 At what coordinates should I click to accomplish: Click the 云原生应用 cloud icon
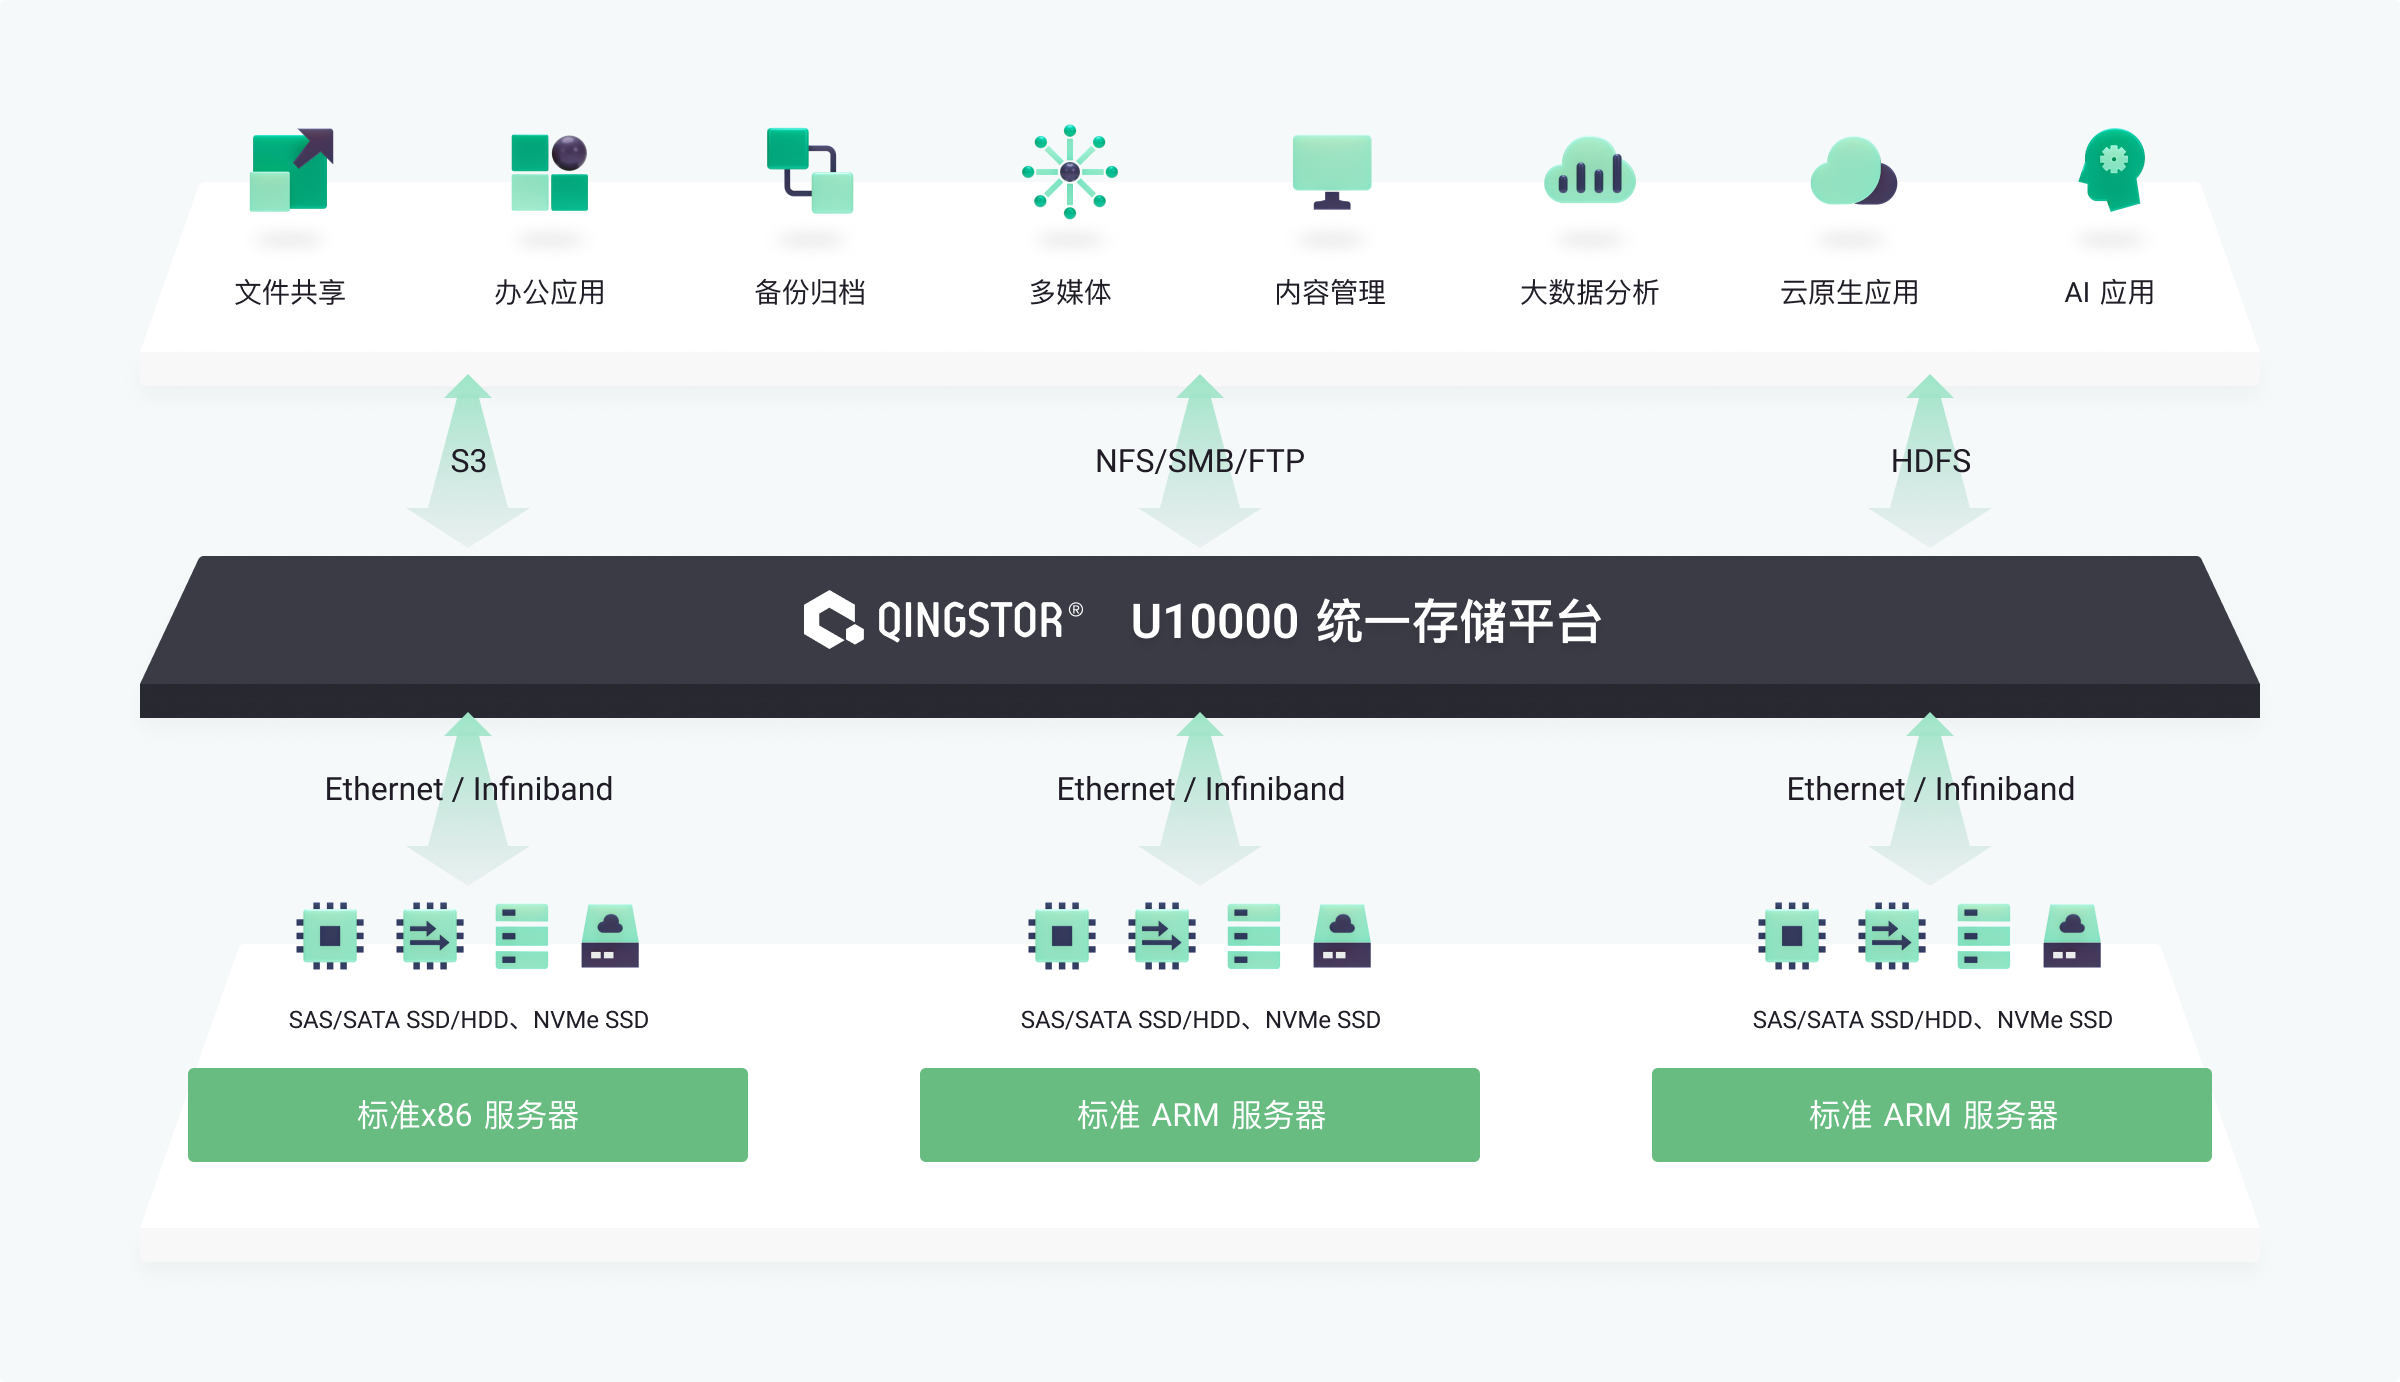pyautogui.click(x=1853, y=171)
